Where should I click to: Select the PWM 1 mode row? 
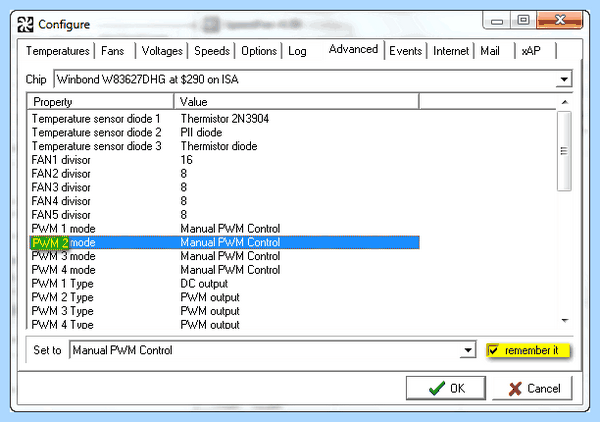(x=224, y=229)
